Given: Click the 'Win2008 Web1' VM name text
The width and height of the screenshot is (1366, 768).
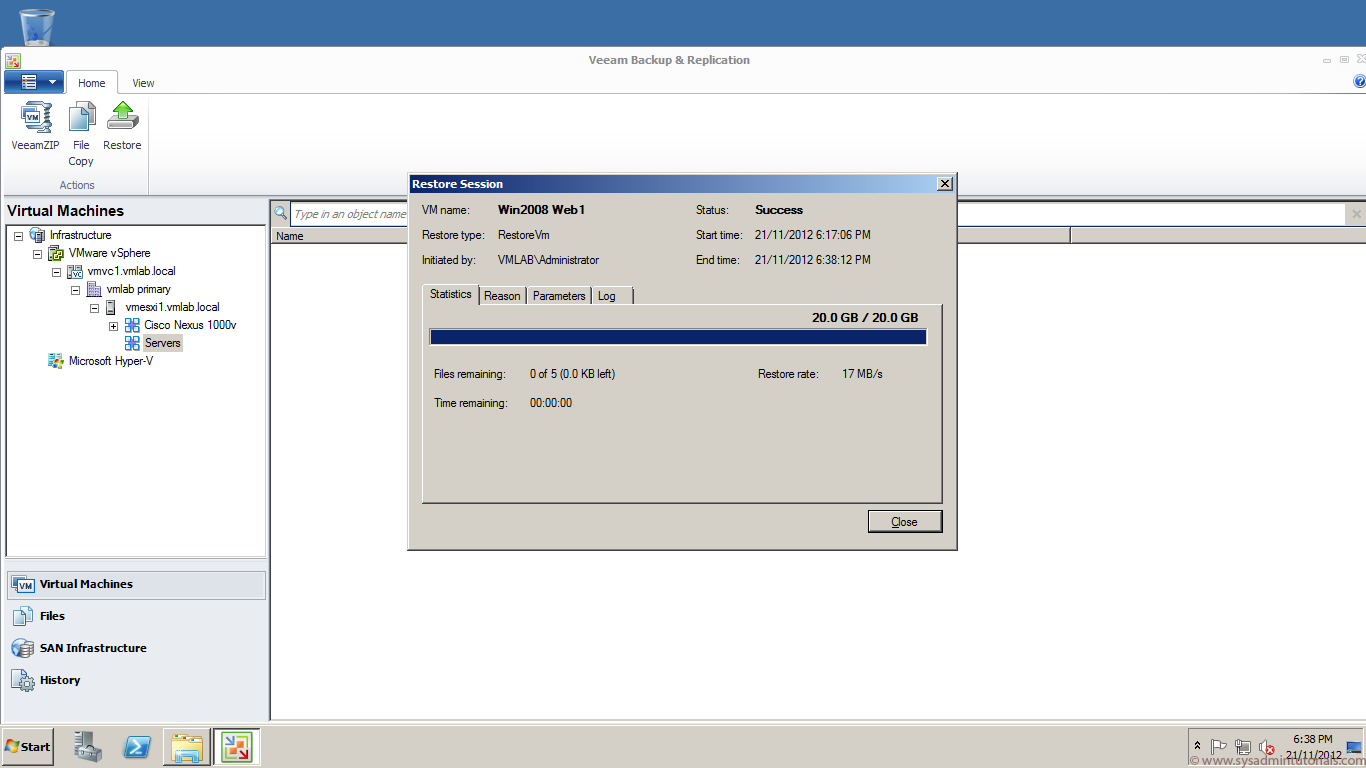Looking at the screenshot, I should (541, 210).
